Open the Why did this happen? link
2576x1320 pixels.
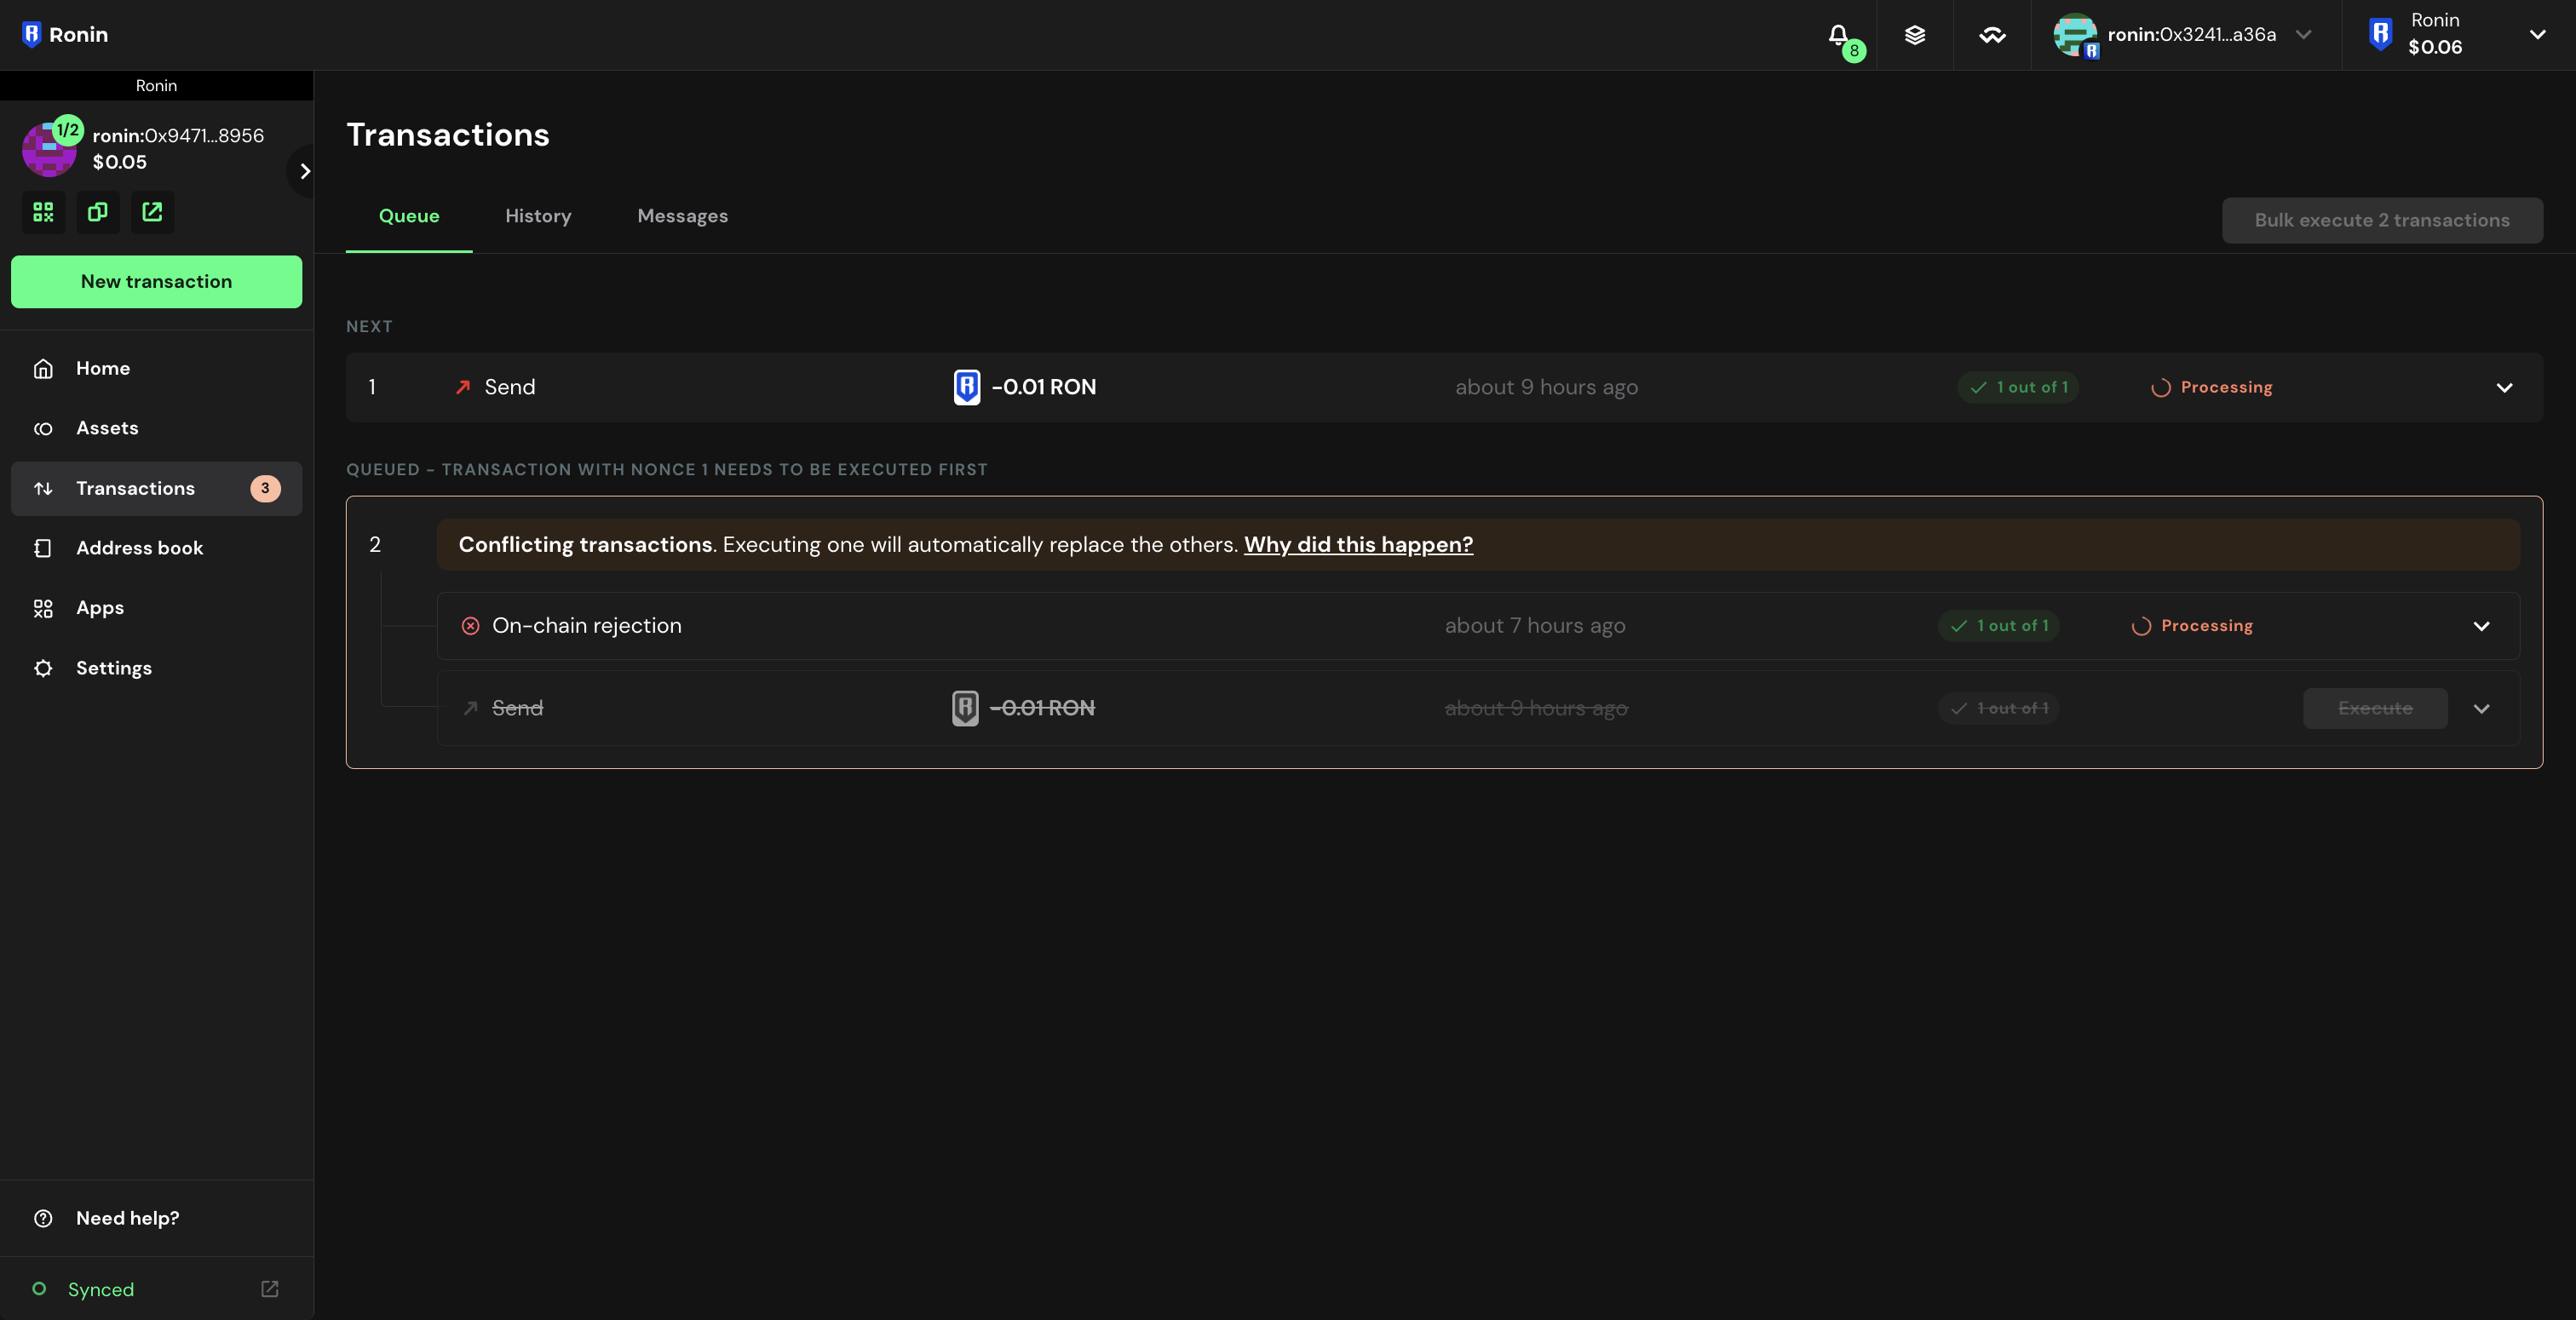[x=1358, y=544]
